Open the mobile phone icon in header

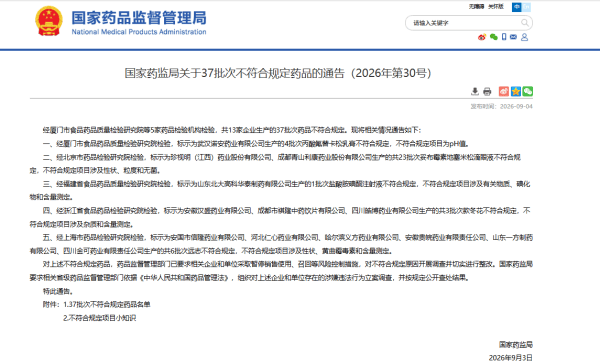[504, 37]
